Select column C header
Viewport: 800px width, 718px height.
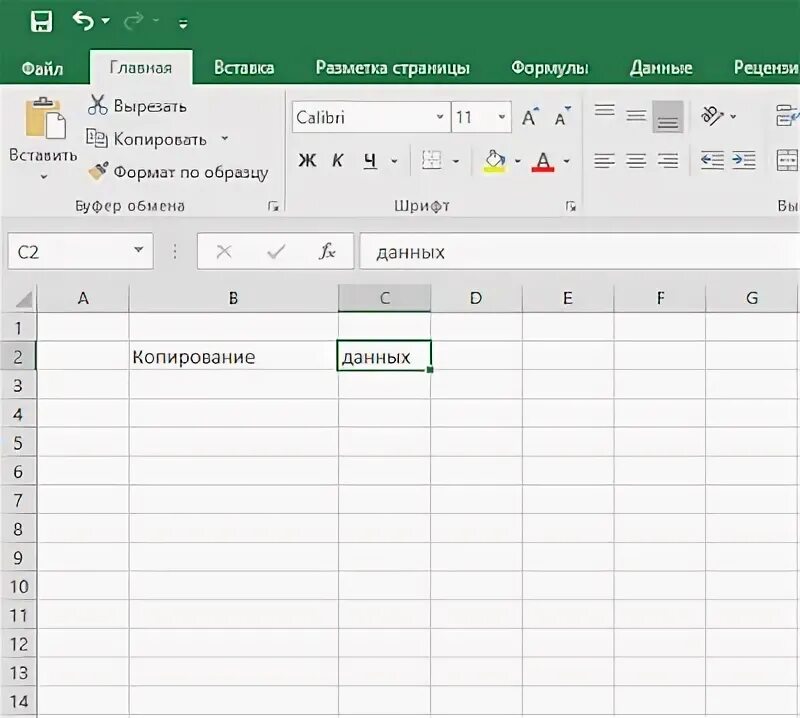(385, 298)
